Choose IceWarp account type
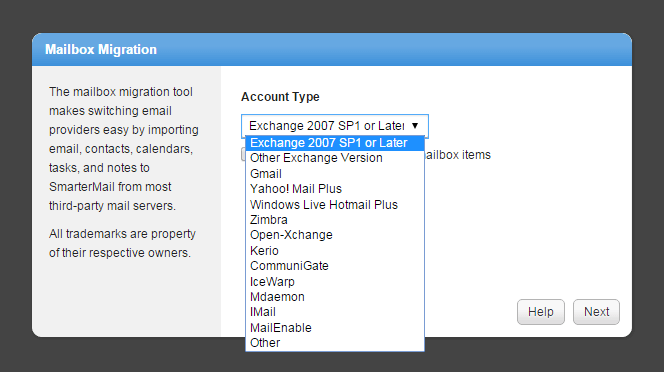The height and width of the screenshot is (372, 664). 335,282
